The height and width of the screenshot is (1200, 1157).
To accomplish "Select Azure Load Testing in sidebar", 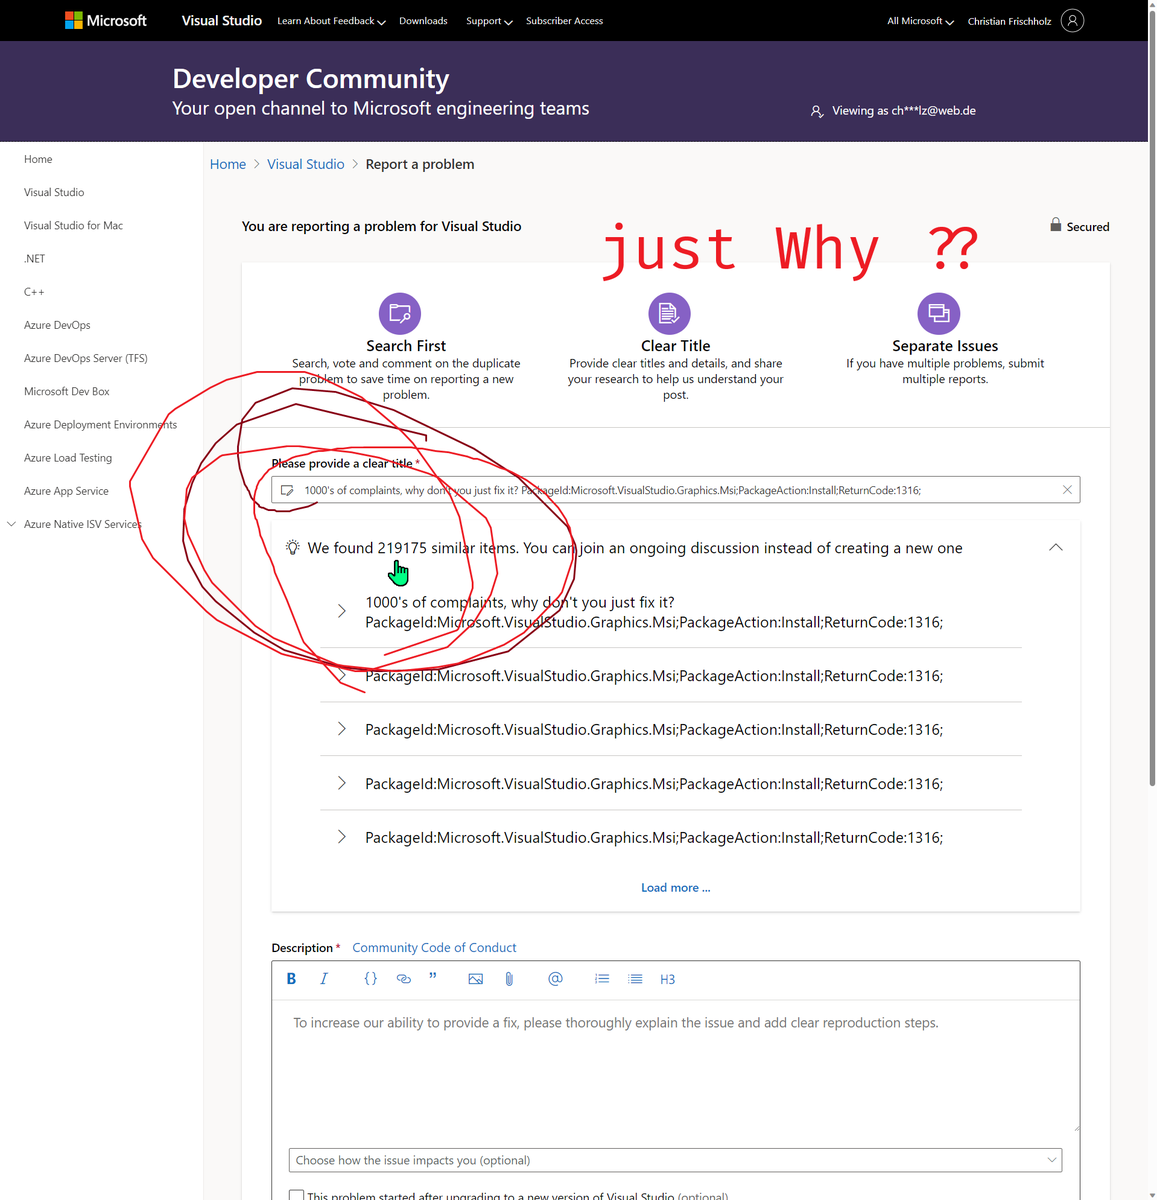I will click(x=68, y=458).
